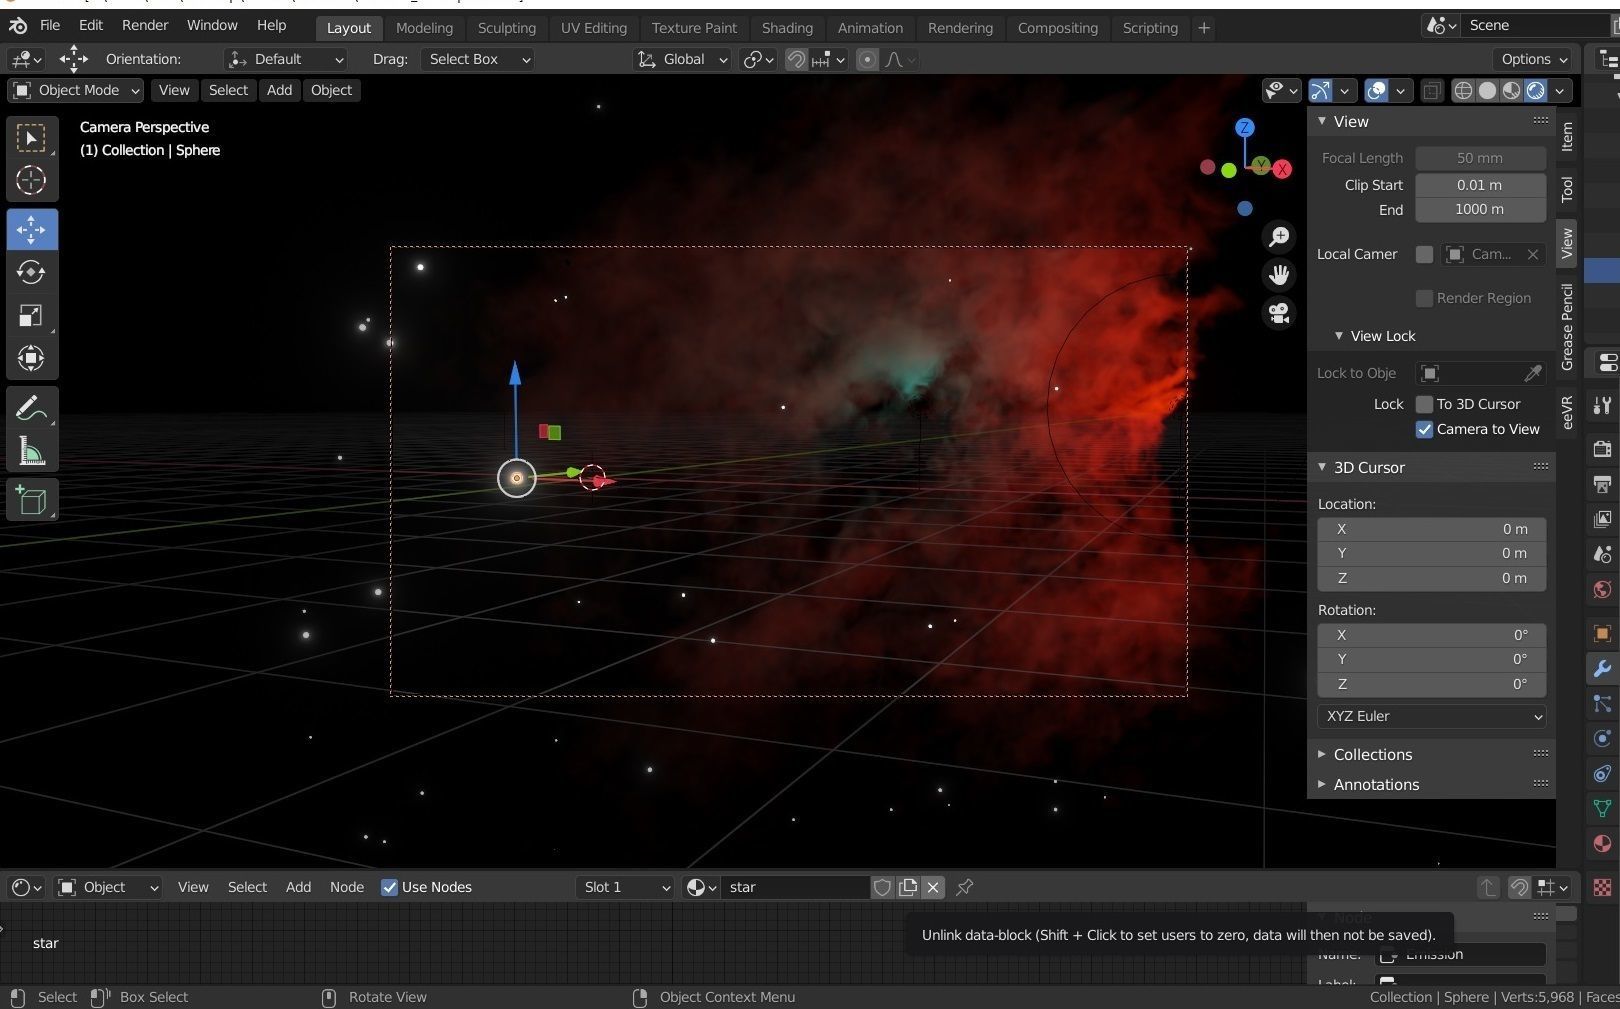This screenshot has height=1009, width=1620.
Task: Open the World properties globe tab
Action: tap(1602, 589)
